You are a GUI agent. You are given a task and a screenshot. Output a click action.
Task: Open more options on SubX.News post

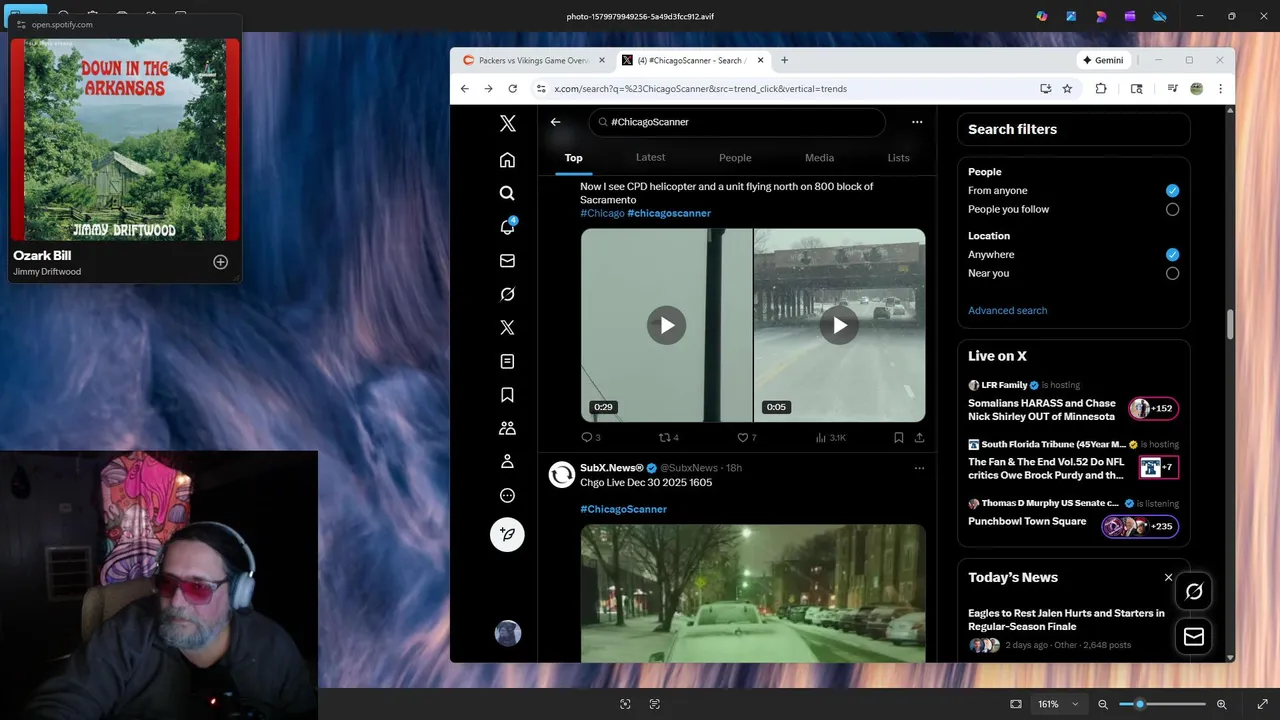click(x=919, y=468)
